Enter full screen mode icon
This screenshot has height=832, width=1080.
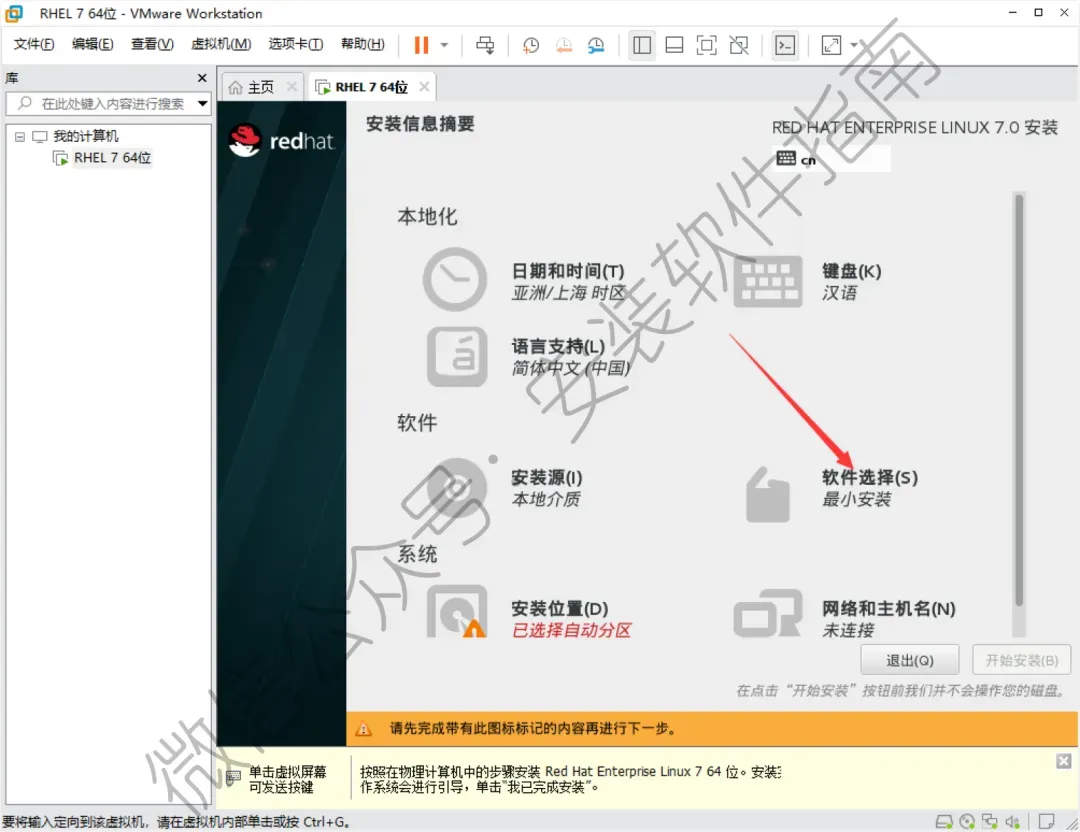click(x=707, y=45)
